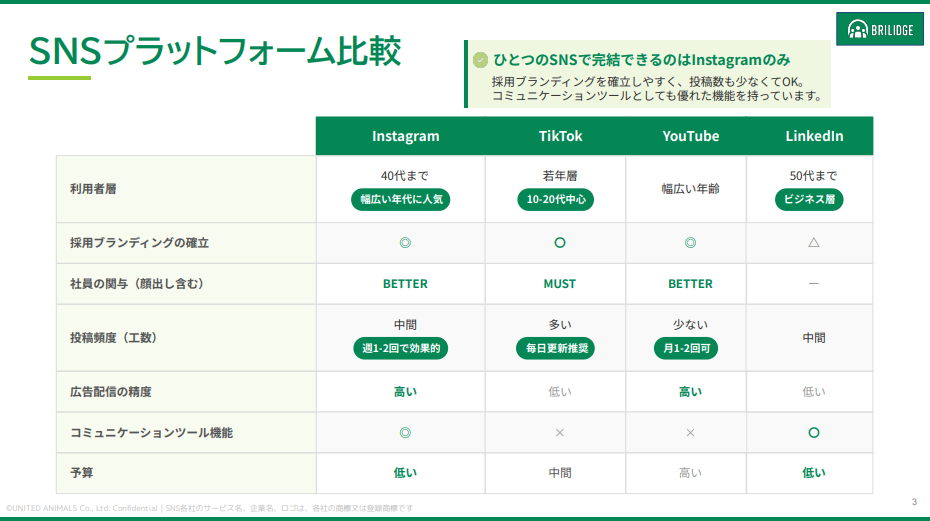Click the double-circle mark in YouTube's 採用ブランディング row
The width and height of the screenshot is (930, 521).
pyautogui.click(x=690, y=243)
